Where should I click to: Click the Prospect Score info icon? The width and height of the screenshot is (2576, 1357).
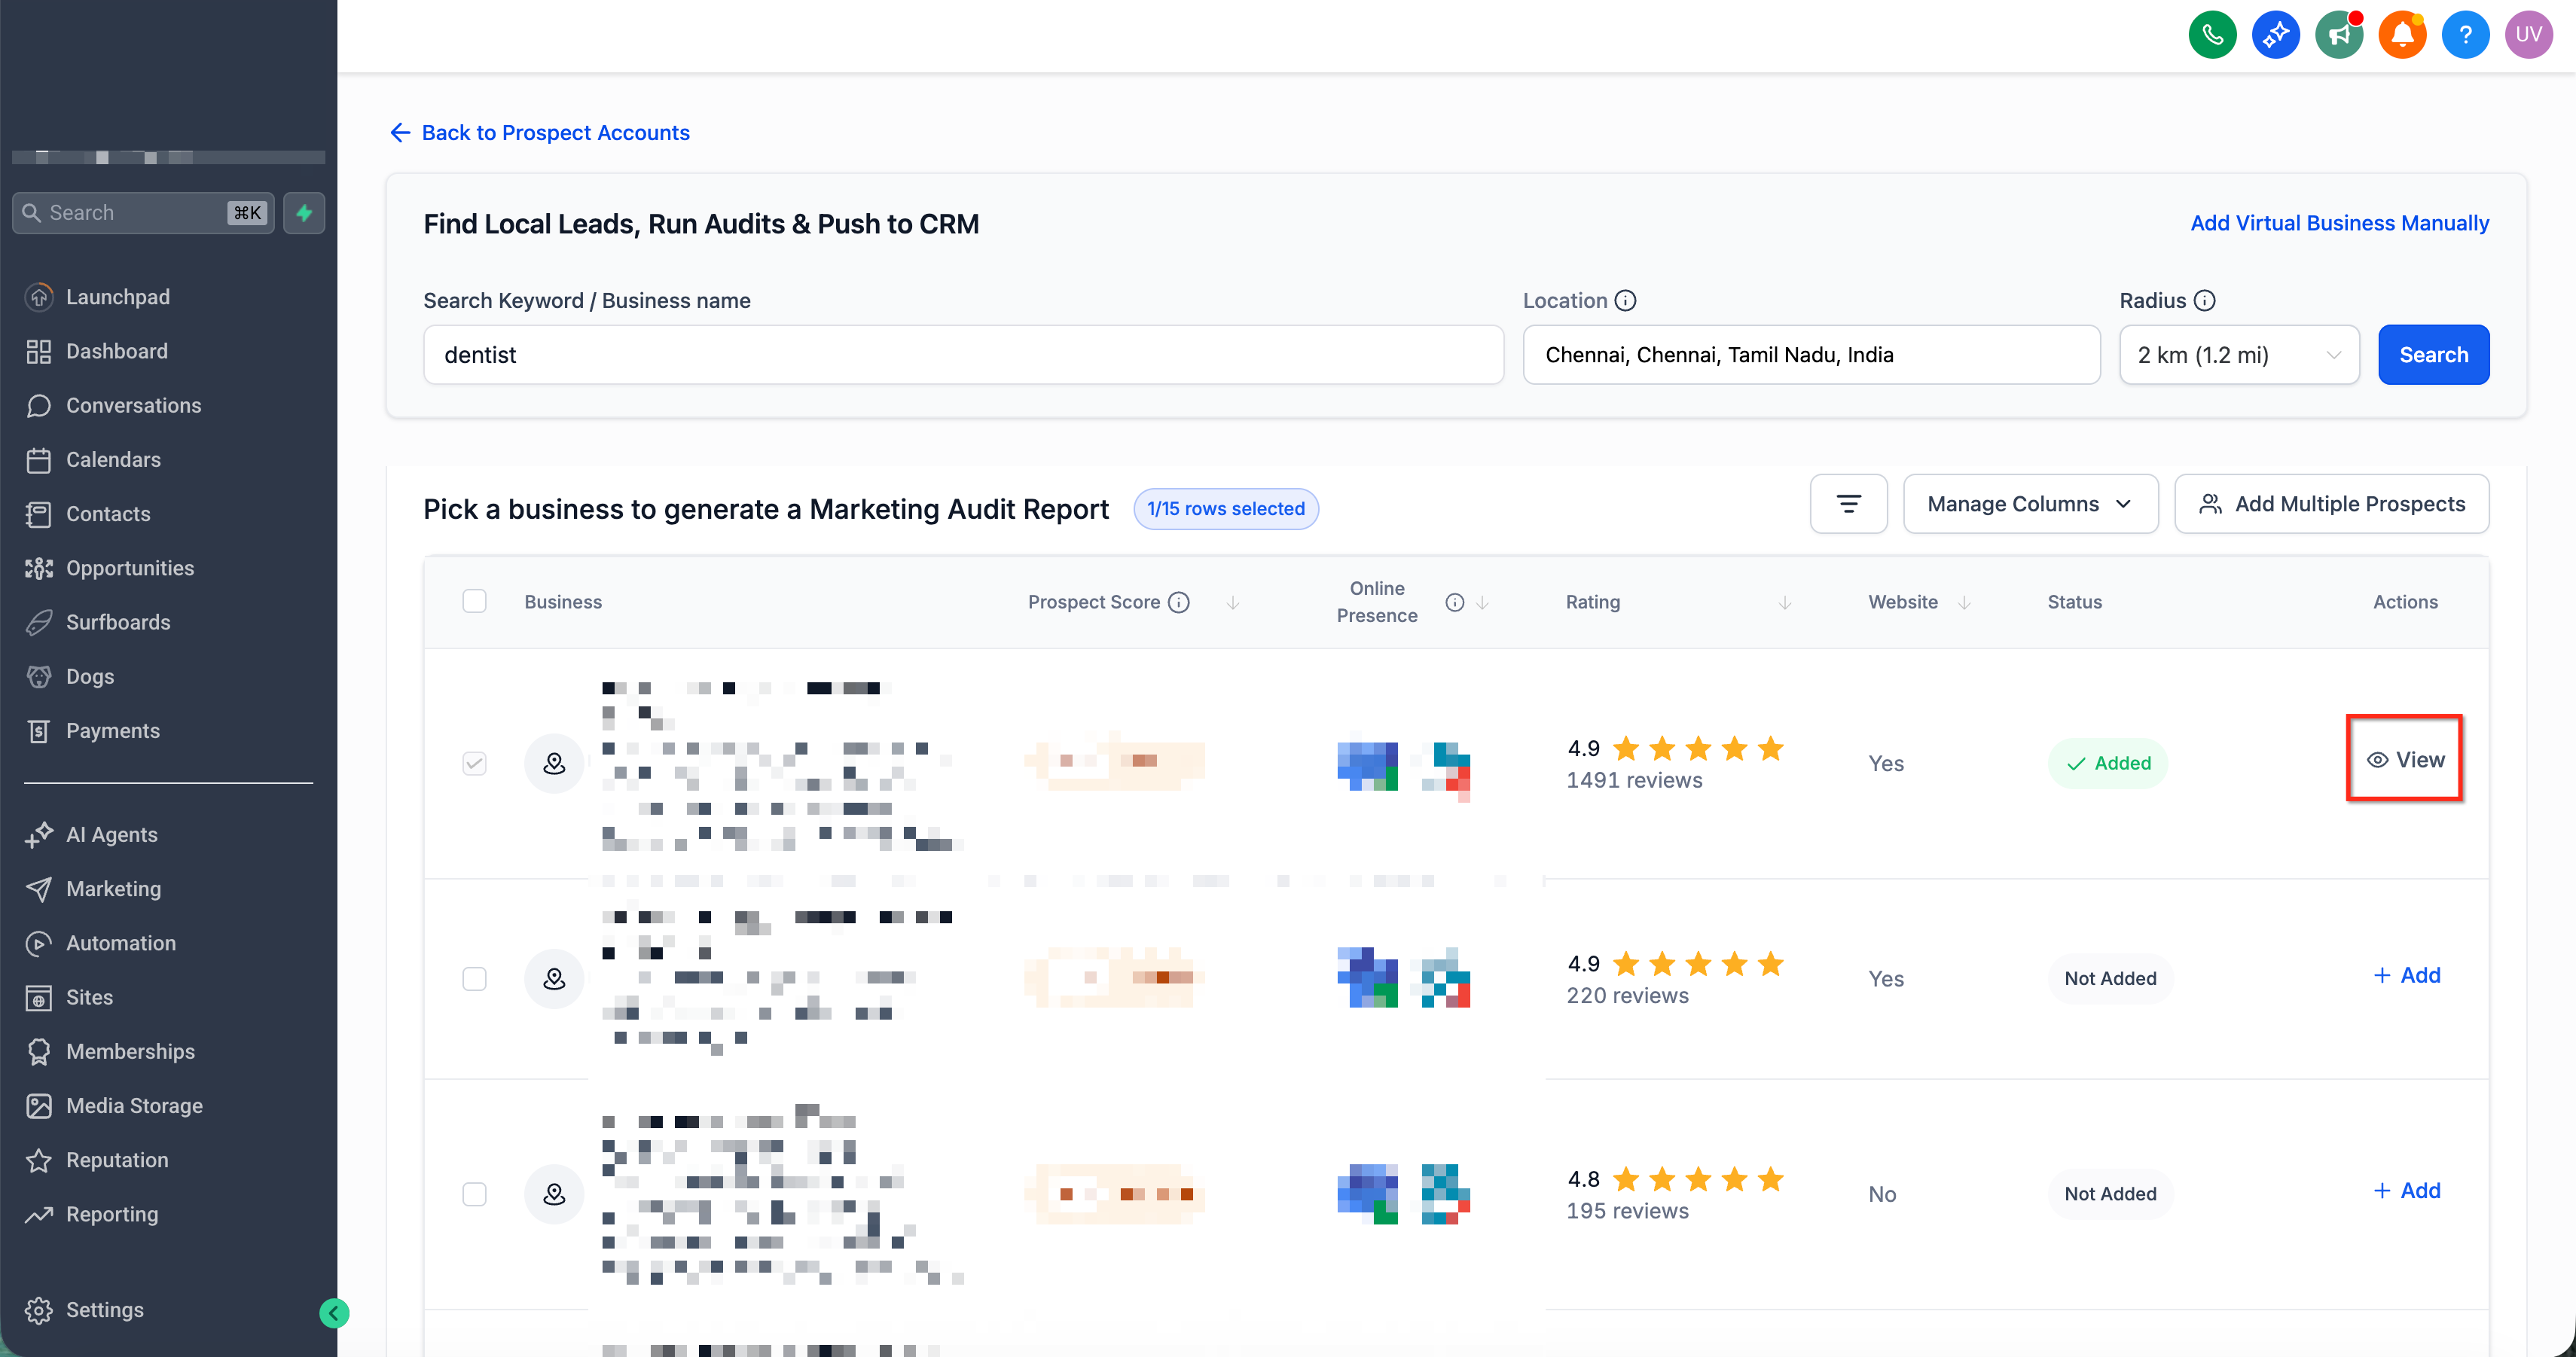[1180, 602]
